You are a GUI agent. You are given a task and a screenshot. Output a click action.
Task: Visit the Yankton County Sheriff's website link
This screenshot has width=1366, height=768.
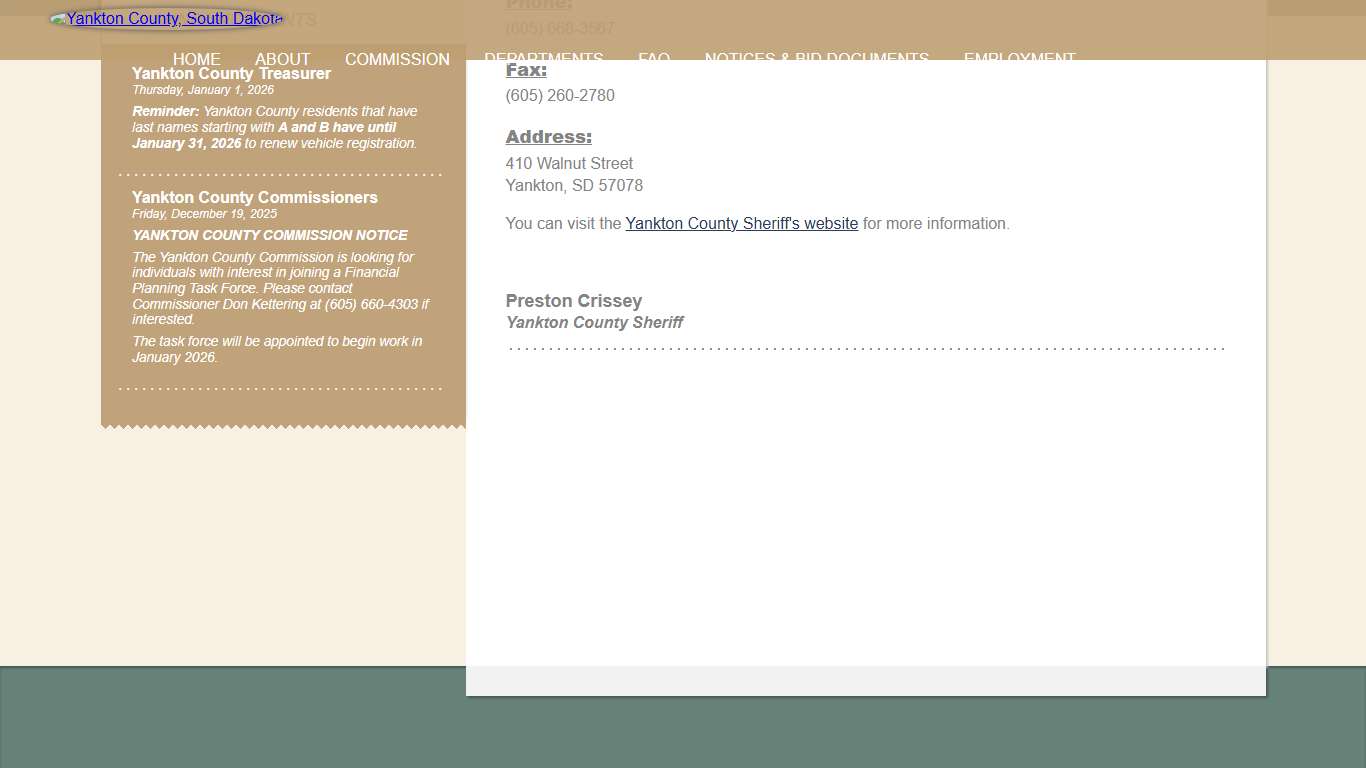[x=741, y=224]
